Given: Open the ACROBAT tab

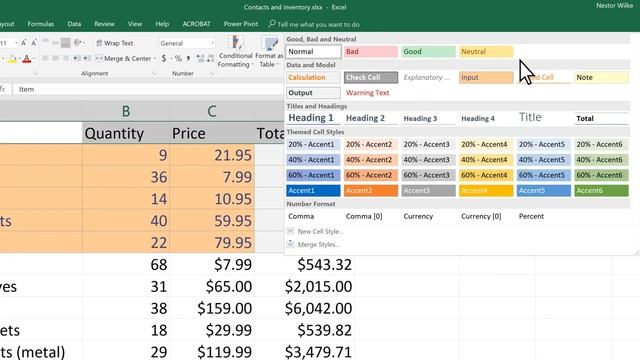Looking at the screenshot, I should point(196,24).
